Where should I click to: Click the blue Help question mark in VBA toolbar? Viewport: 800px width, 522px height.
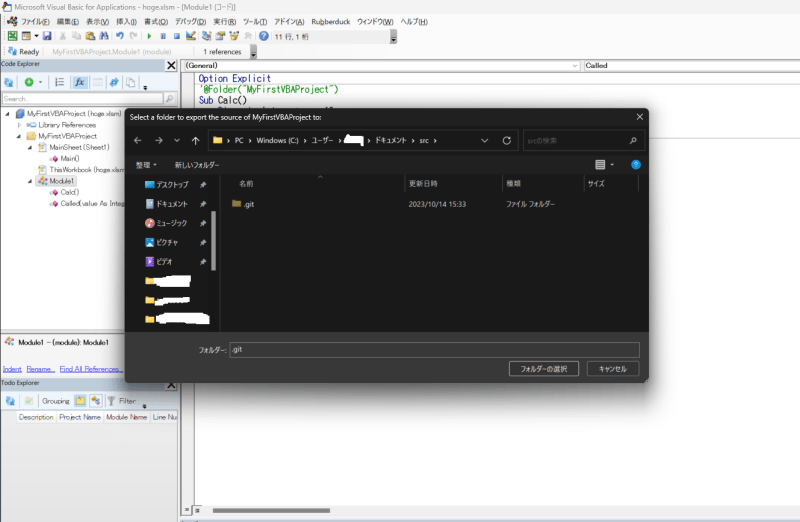click(264, 36)
